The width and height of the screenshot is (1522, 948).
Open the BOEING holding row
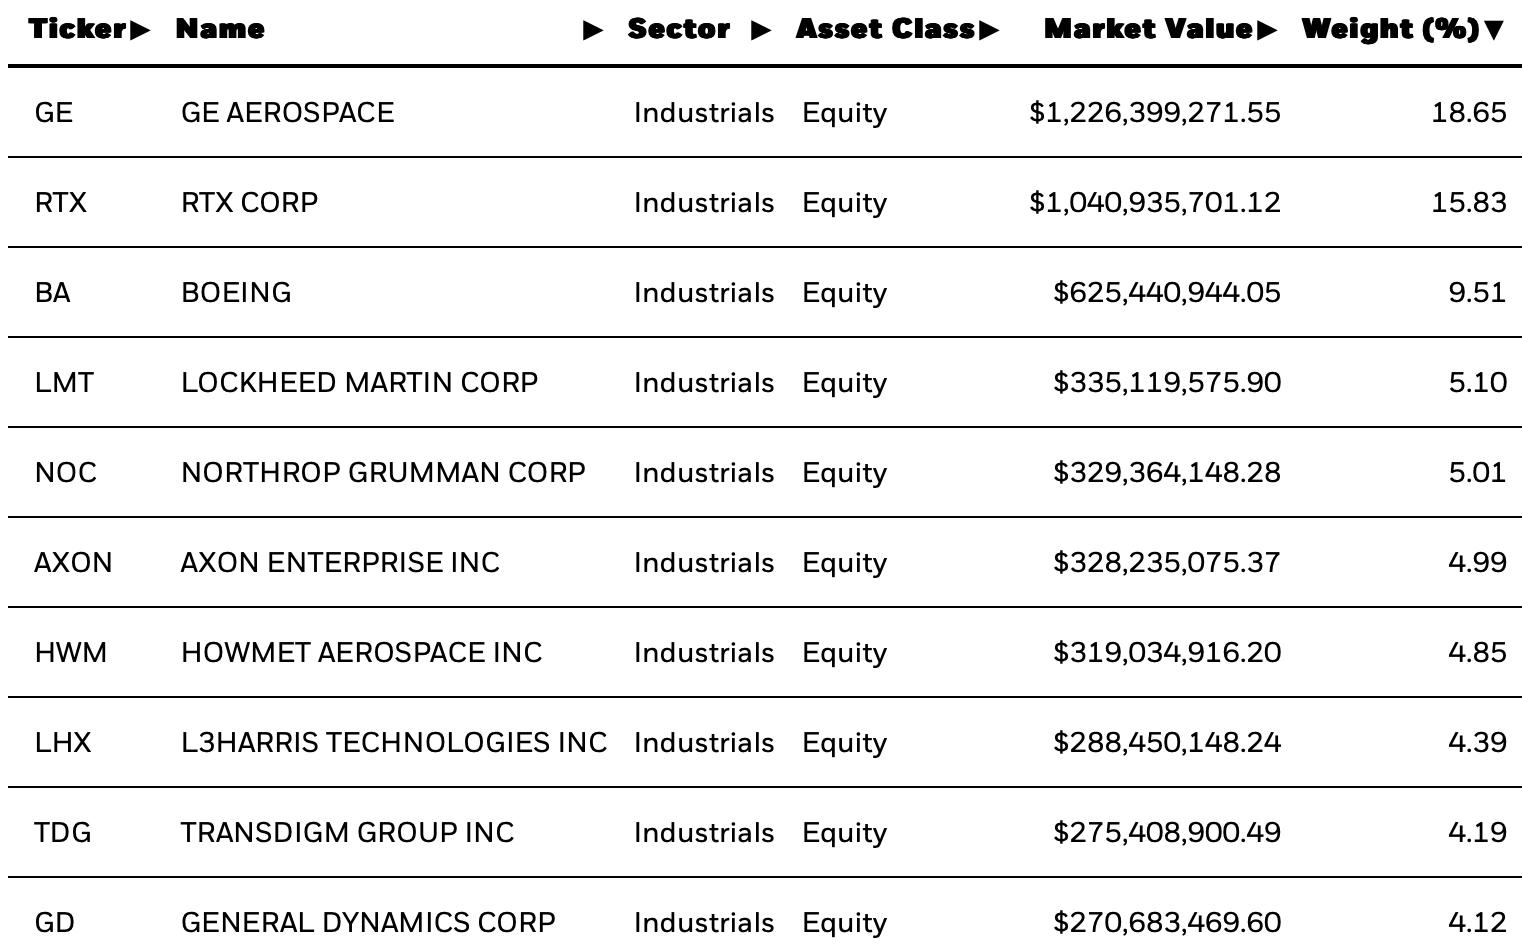(765, 292)
